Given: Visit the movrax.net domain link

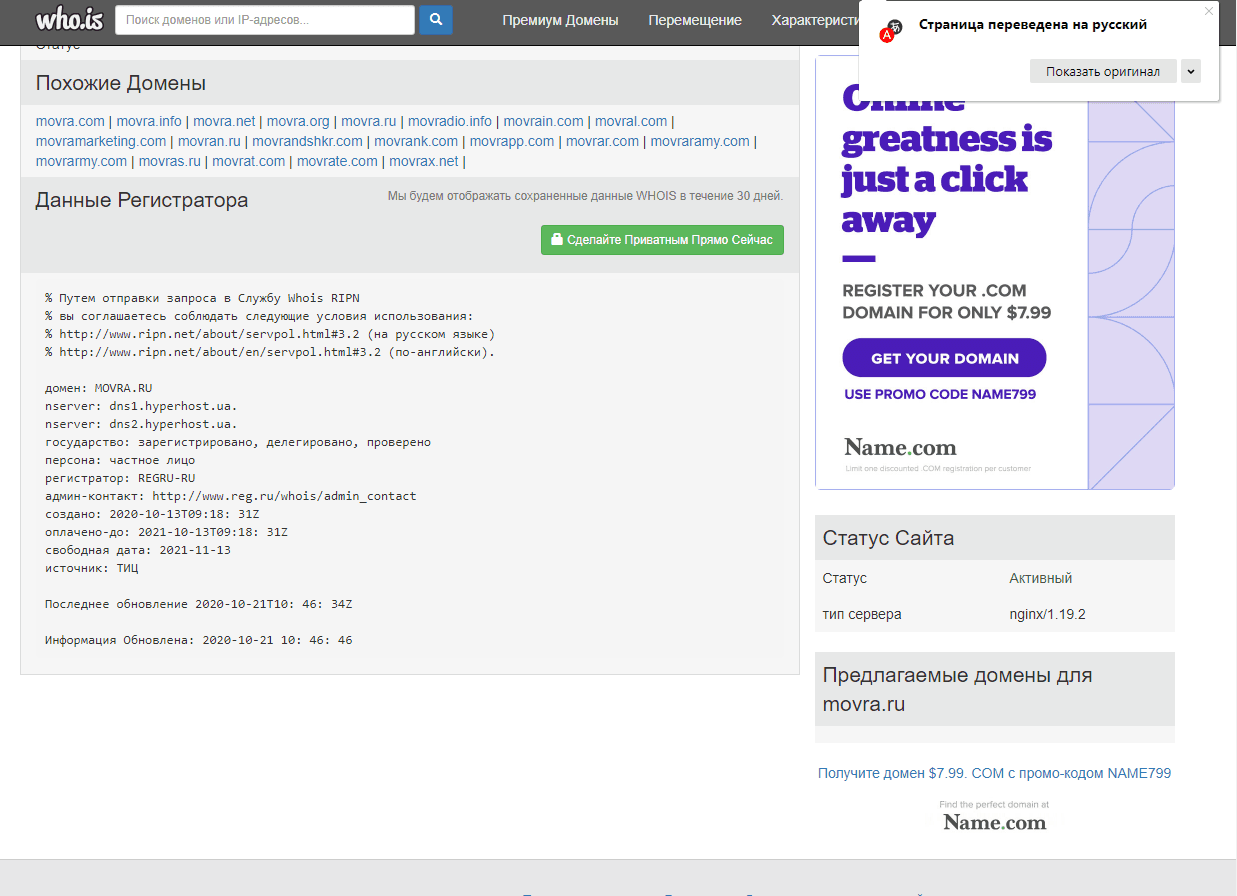Looking at the screenshot, I should coord(423,161).
